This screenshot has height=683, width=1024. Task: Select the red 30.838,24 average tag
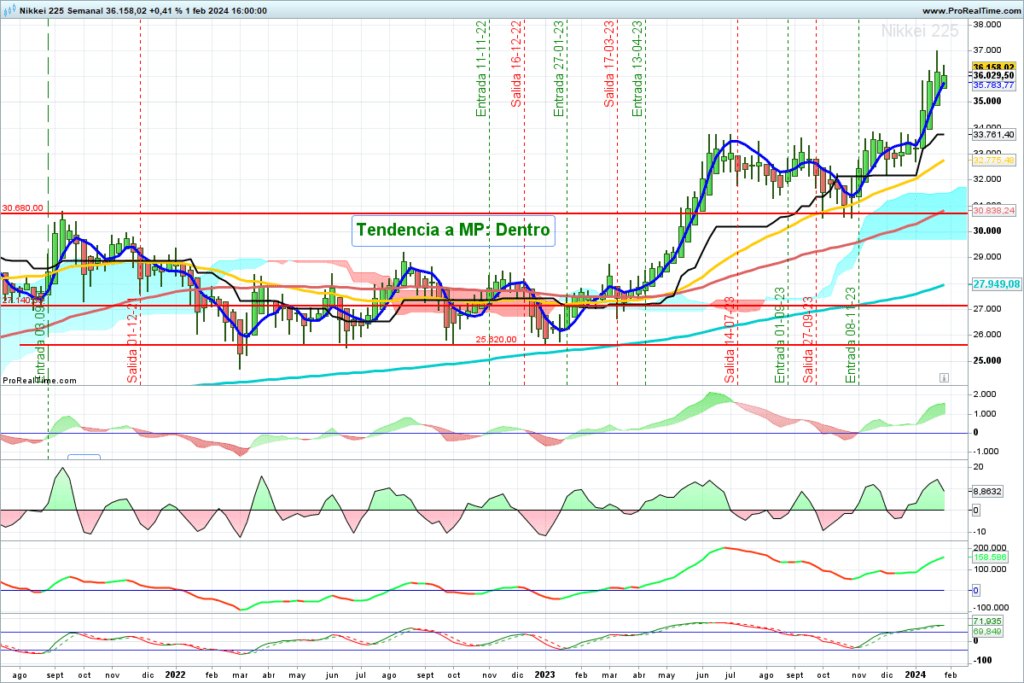[993, 210]
